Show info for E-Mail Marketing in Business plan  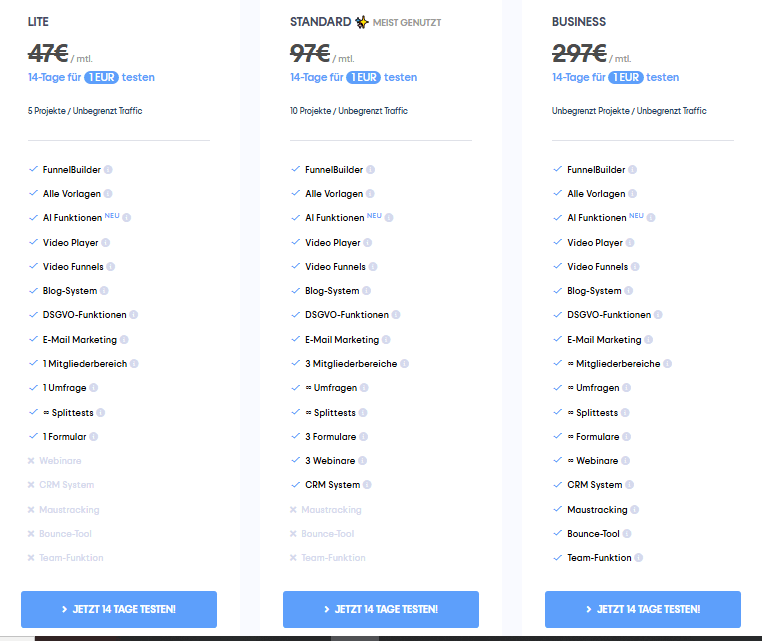(649, 340)
